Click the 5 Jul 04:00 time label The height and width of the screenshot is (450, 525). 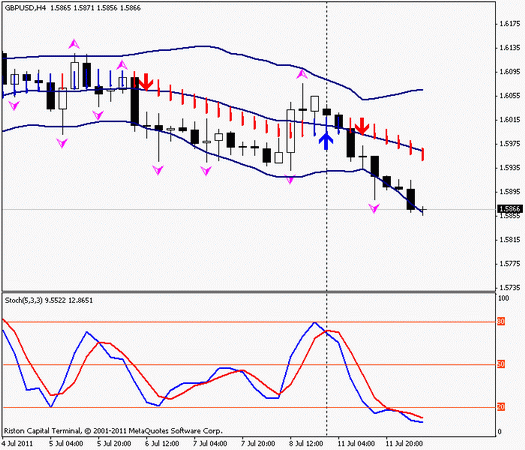click(x=66, y=444)
